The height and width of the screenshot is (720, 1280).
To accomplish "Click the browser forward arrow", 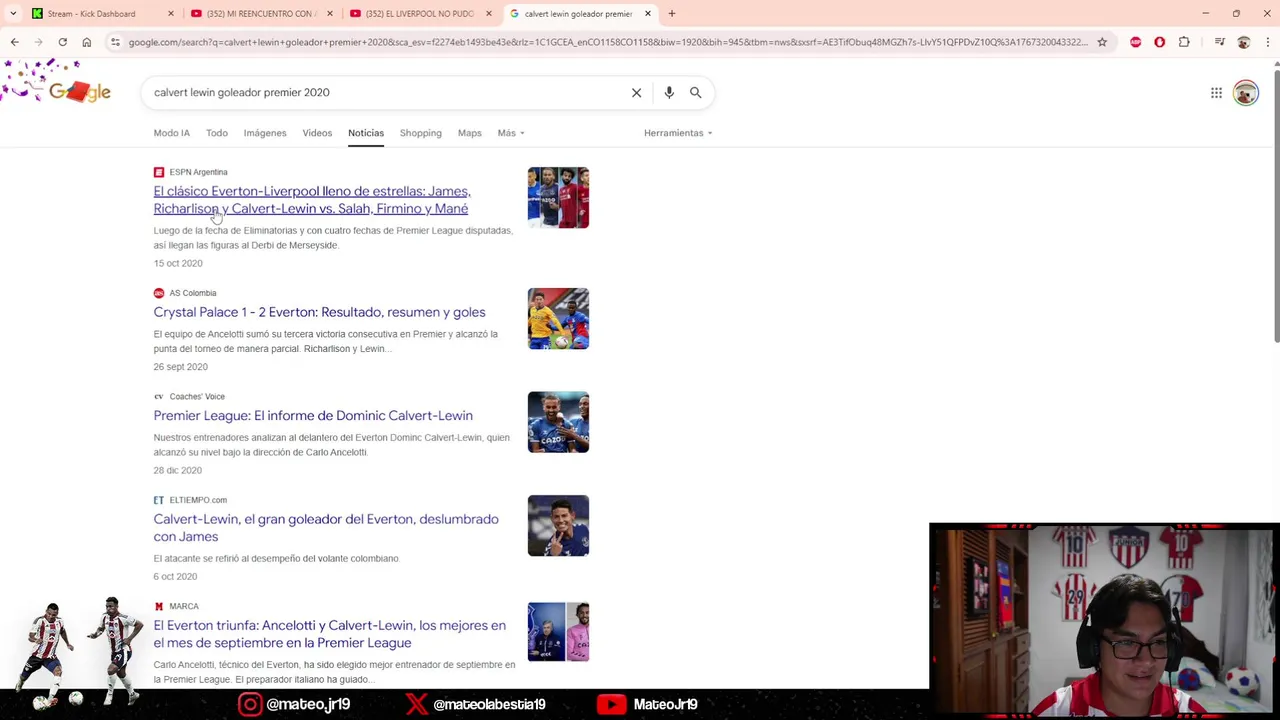I will click(38, 42).
